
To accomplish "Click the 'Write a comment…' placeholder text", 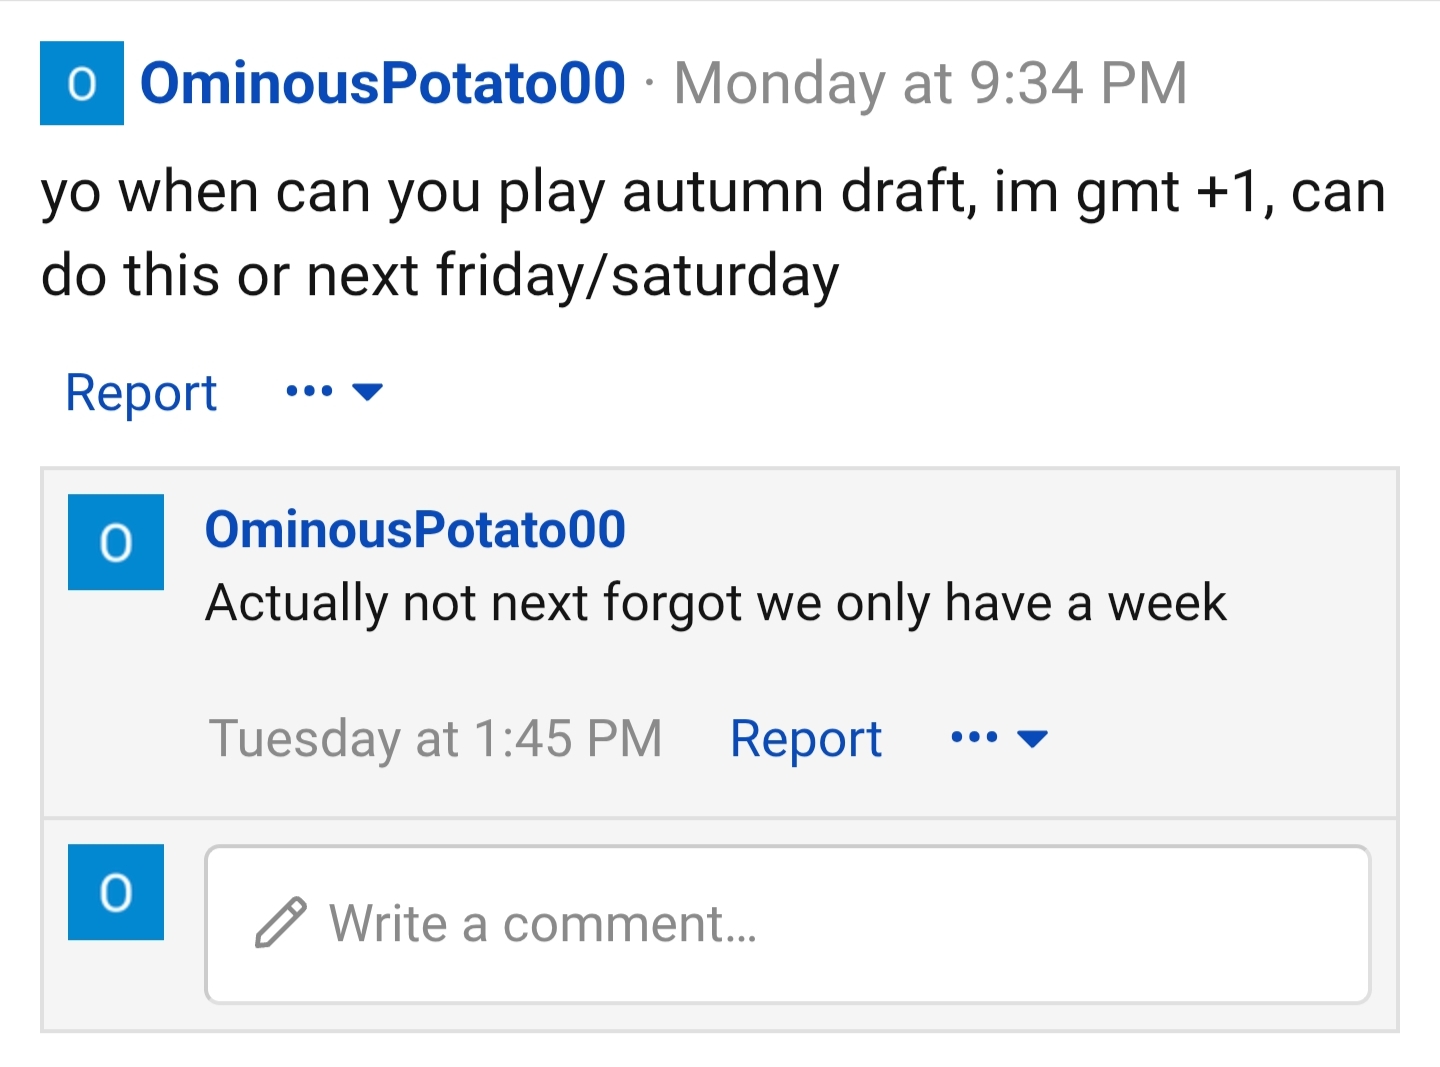I will pos(543,924).
